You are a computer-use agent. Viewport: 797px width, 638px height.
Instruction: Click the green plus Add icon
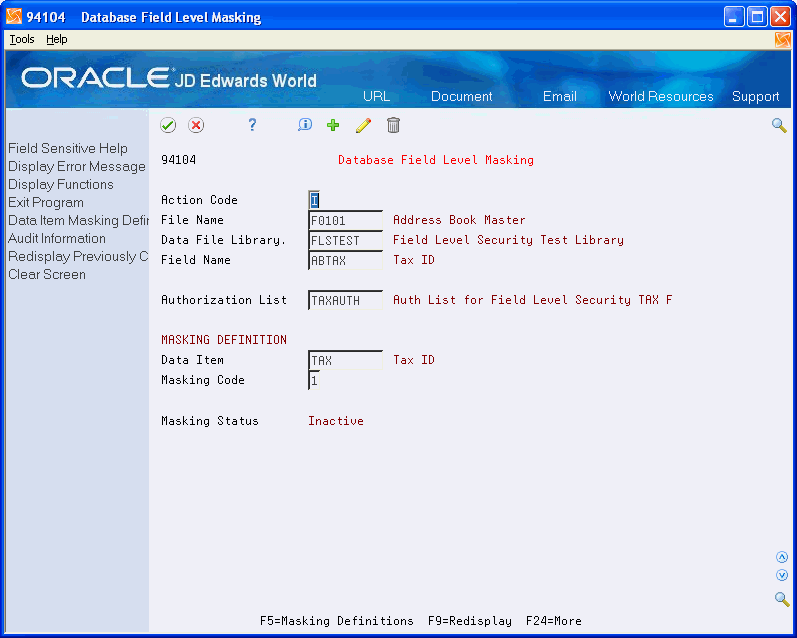pyautogui.click(x=333, y=125)
